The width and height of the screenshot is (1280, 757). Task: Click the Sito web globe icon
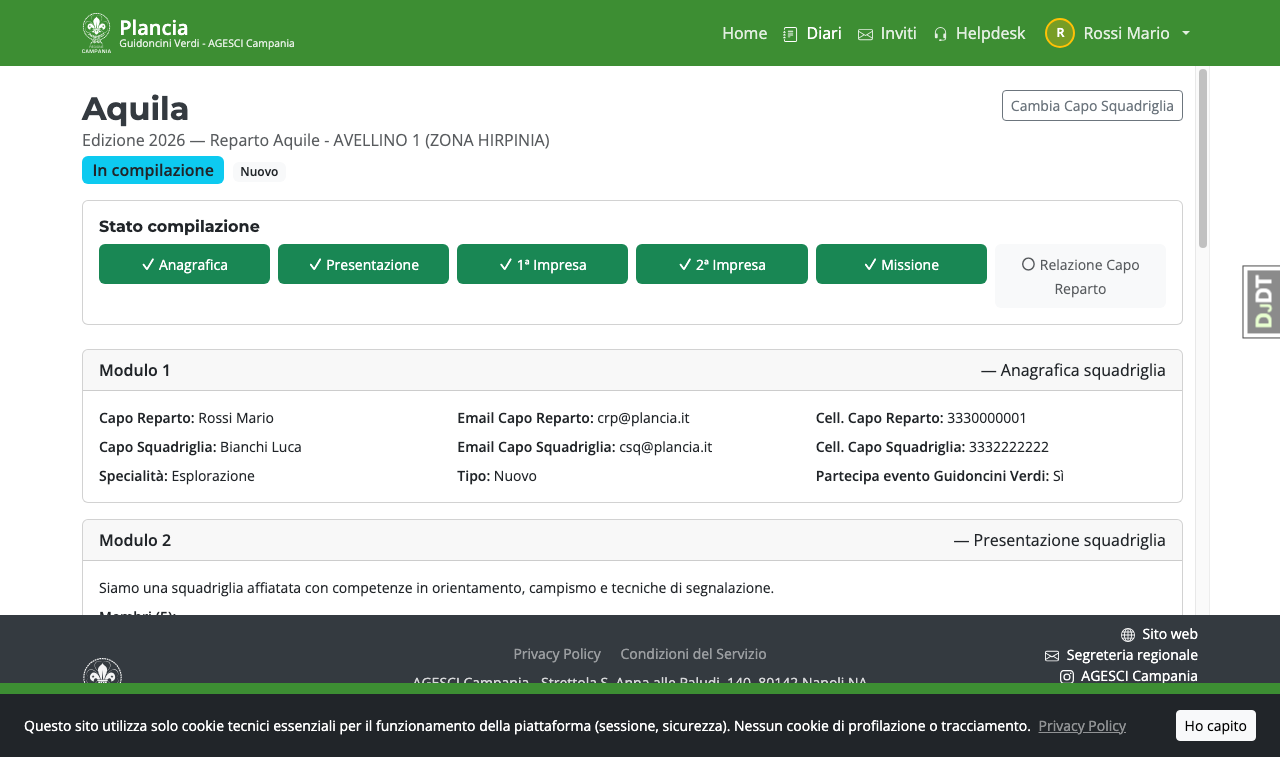1128,635
